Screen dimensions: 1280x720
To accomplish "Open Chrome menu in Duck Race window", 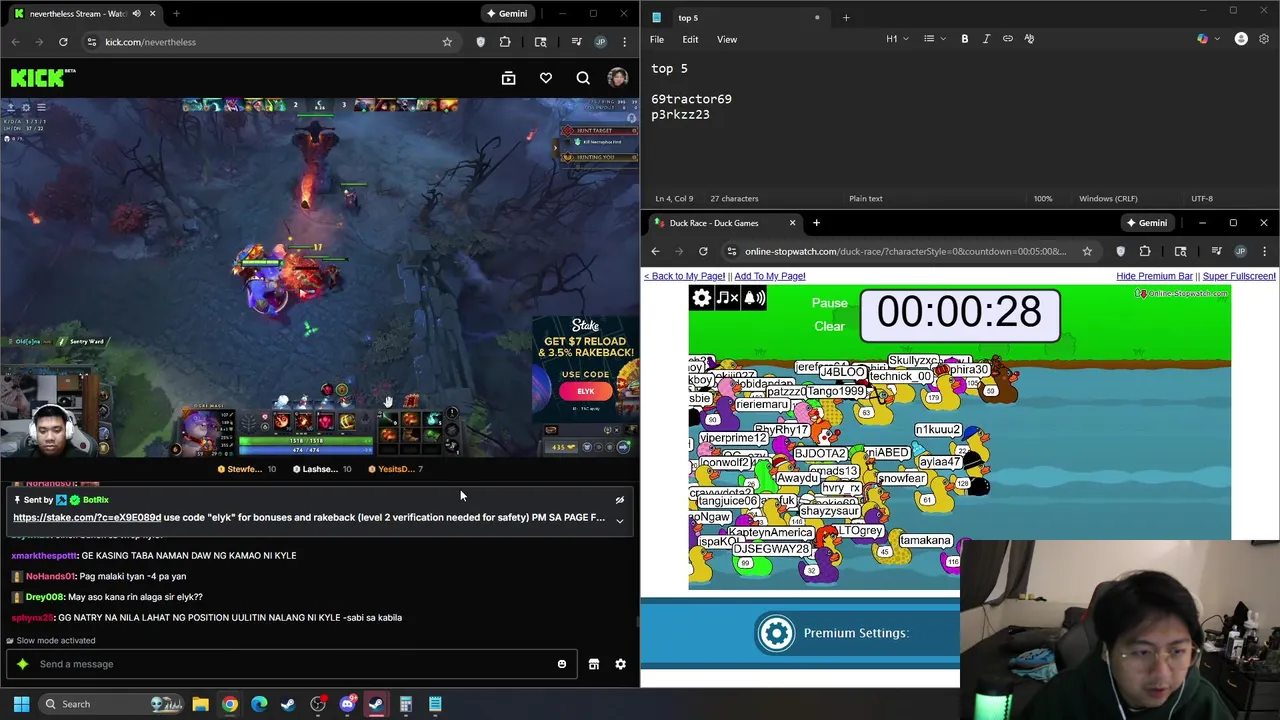I will [1264, 251].
